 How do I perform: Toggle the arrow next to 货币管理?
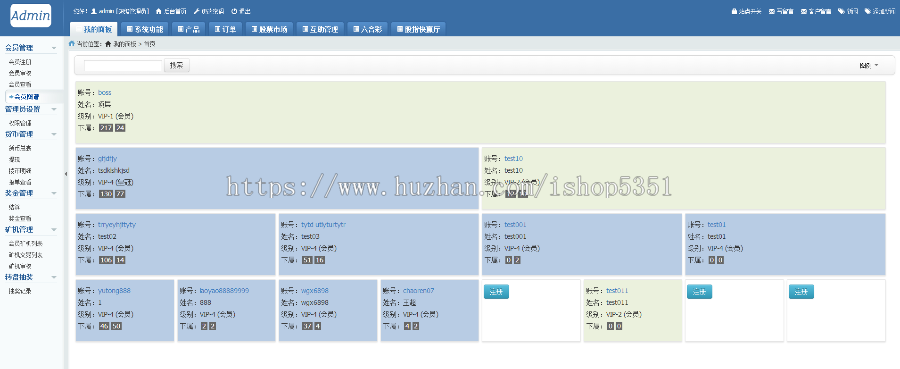pyautogui.click(x=54, y=134)
